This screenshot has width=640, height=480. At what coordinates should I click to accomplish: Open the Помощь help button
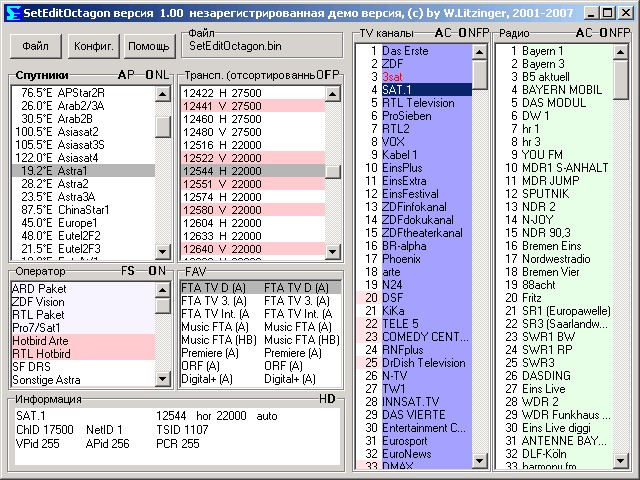pyautogui.click(x=149, y=46)
